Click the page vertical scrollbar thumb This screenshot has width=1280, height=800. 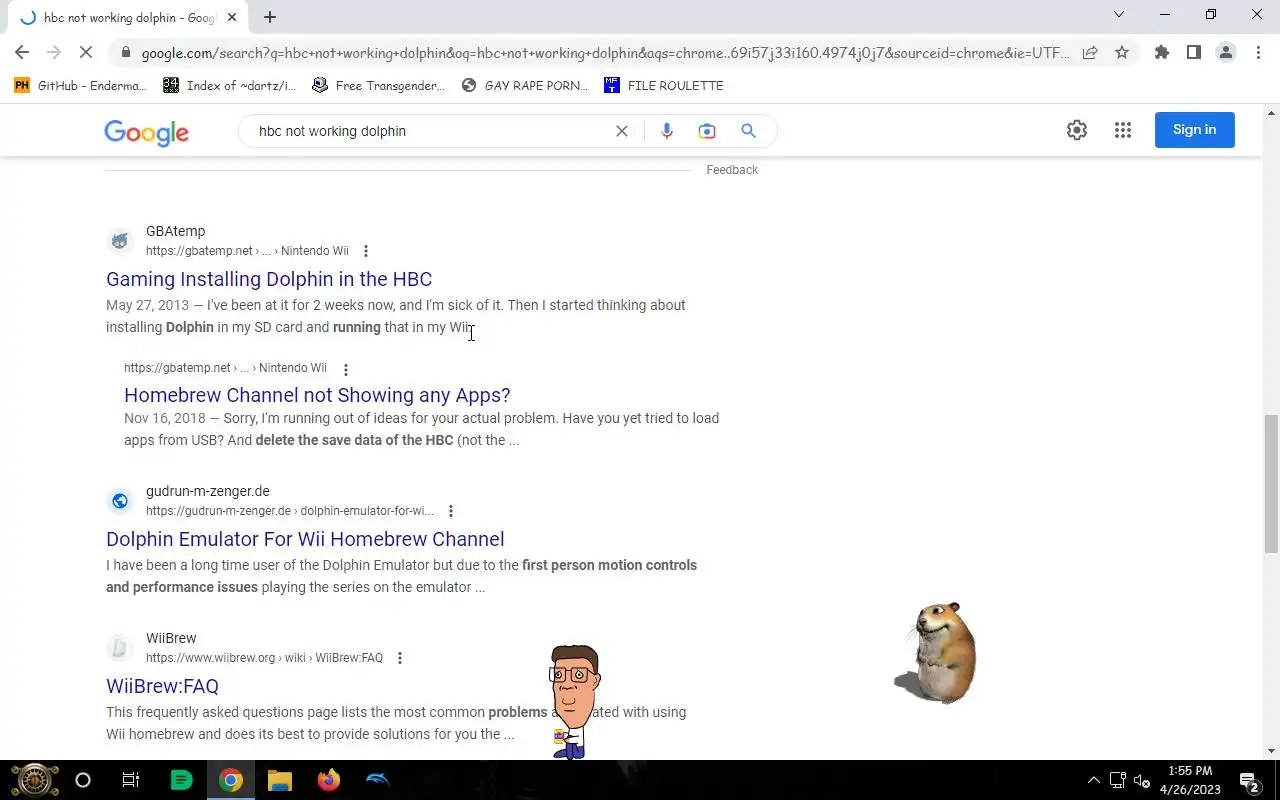click(x=1271, y=483)
